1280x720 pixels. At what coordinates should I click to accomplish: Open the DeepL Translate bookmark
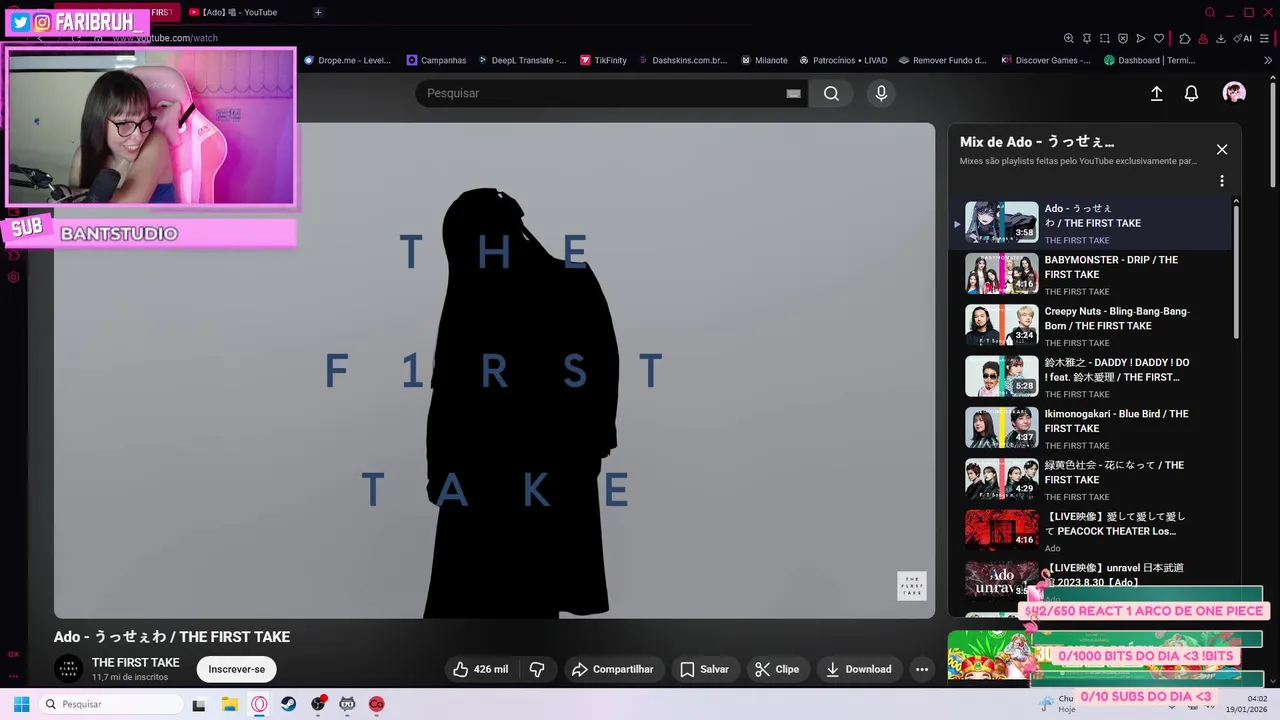click(521, 60)
